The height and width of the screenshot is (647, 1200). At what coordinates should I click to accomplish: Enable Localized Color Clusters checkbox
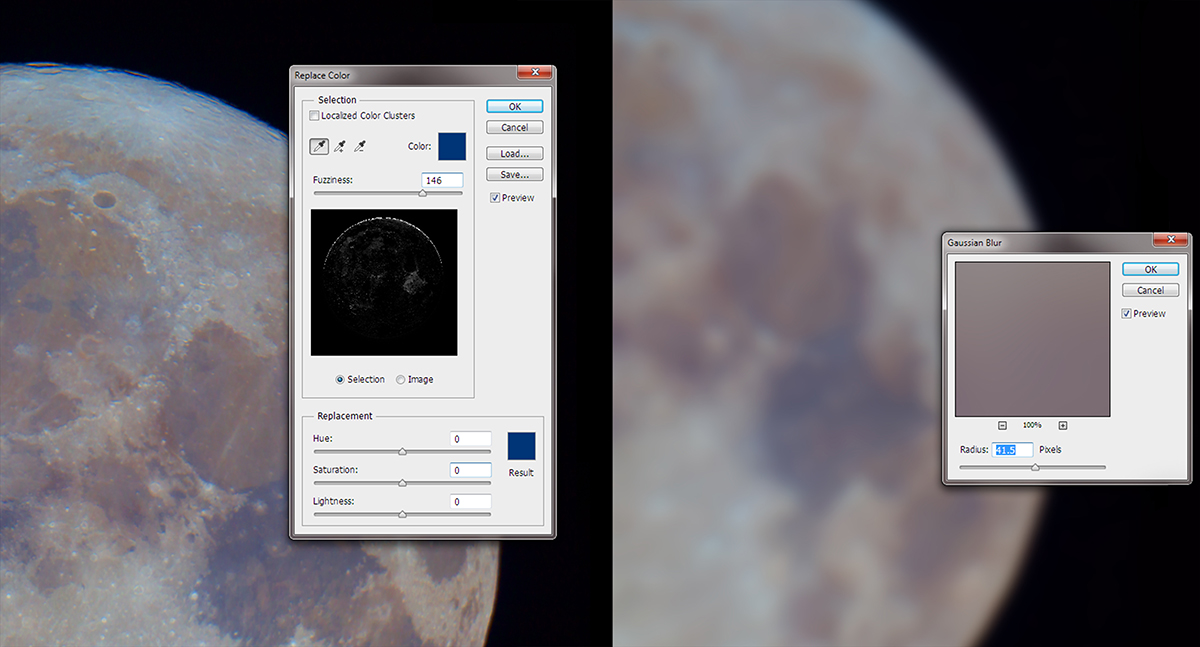click(315, 116)
